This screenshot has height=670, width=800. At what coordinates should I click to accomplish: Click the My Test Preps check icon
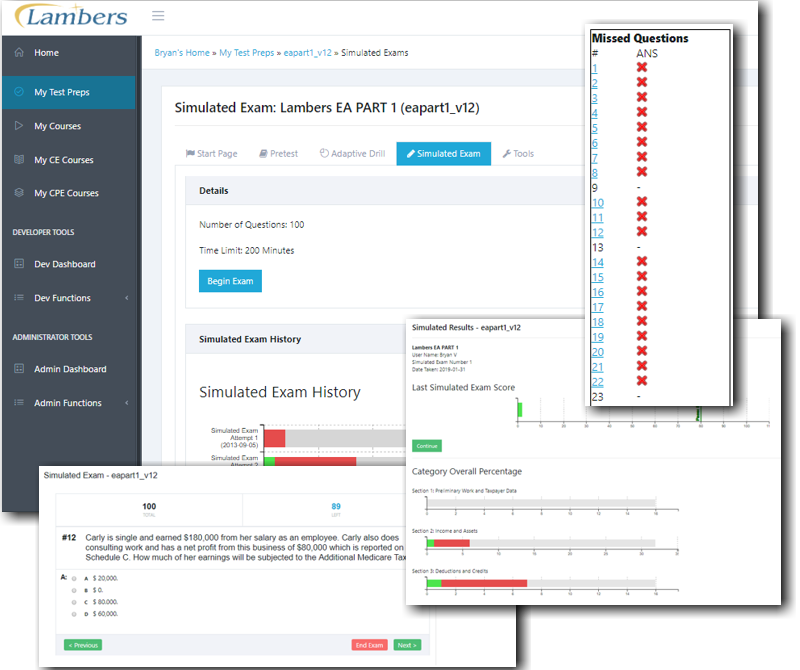tap(19, 92)
